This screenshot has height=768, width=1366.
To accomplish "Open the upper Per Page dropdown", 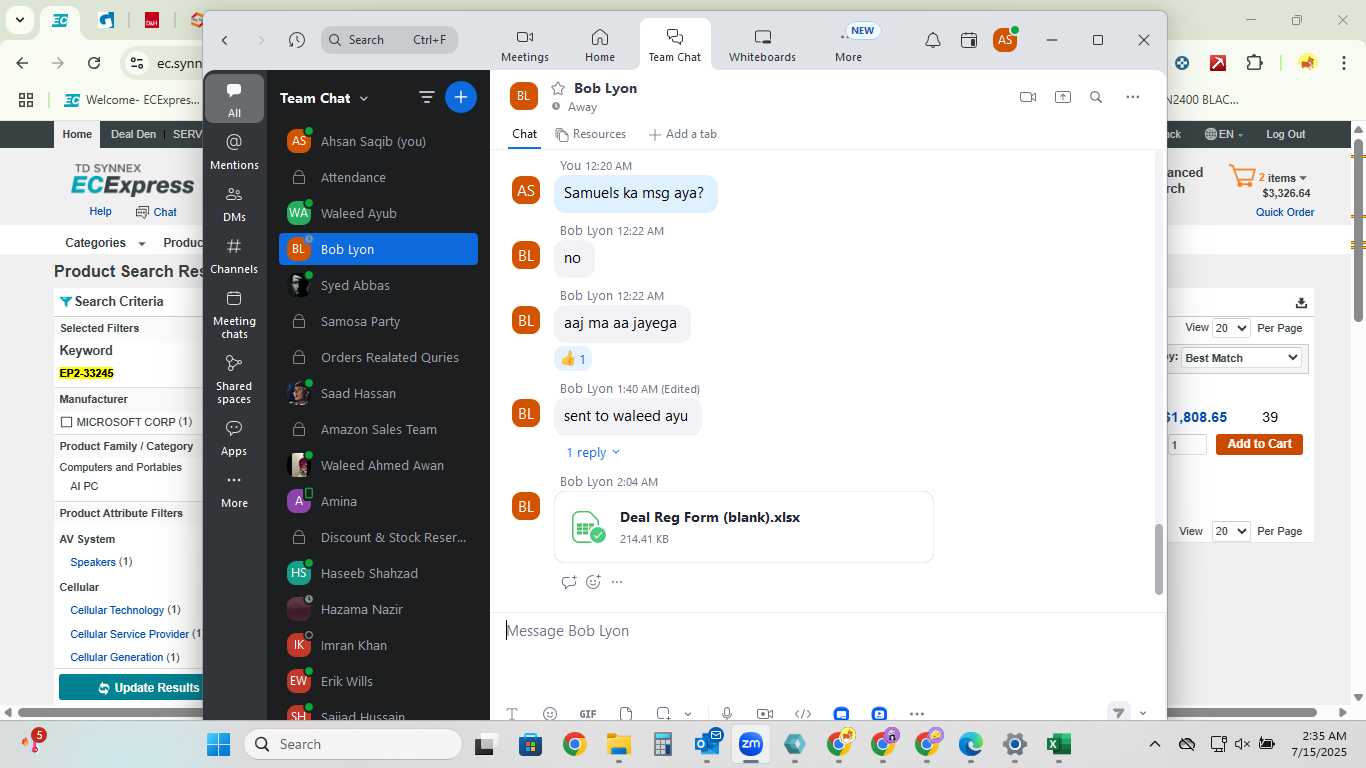I will [x=1231, y=328].
